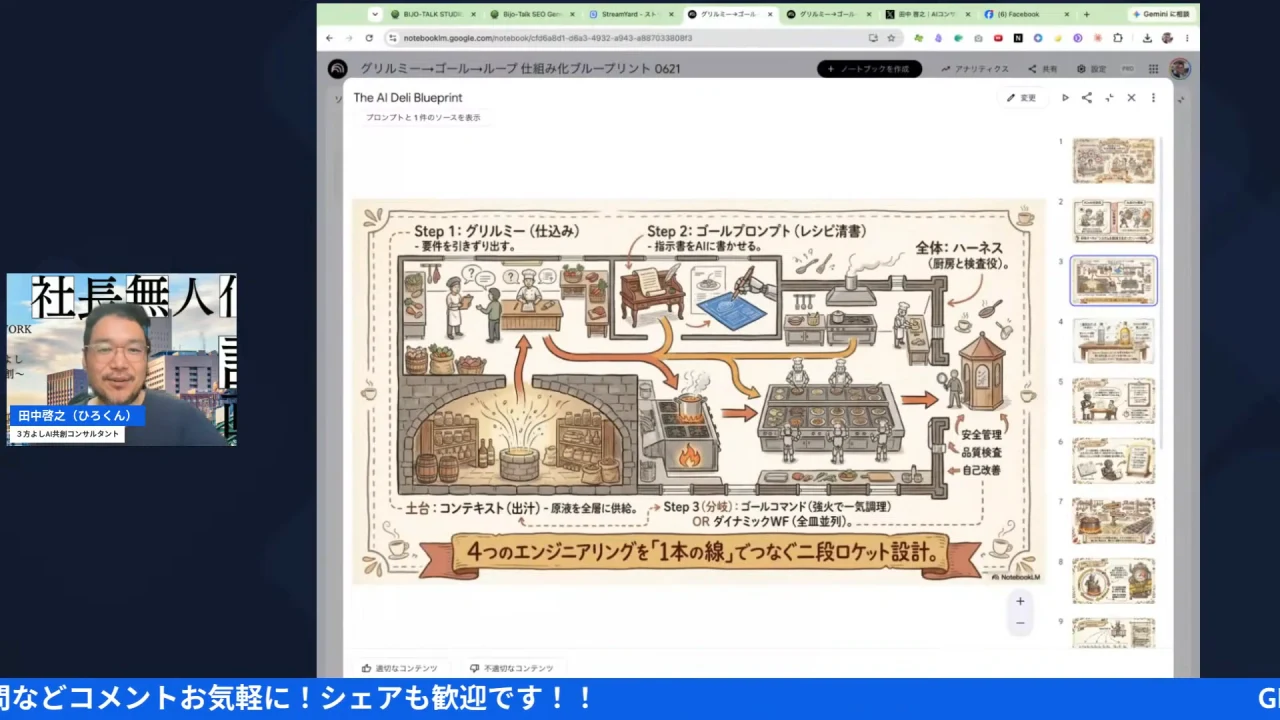Click the ノートブックを作成 button

(x=869, y=69)
